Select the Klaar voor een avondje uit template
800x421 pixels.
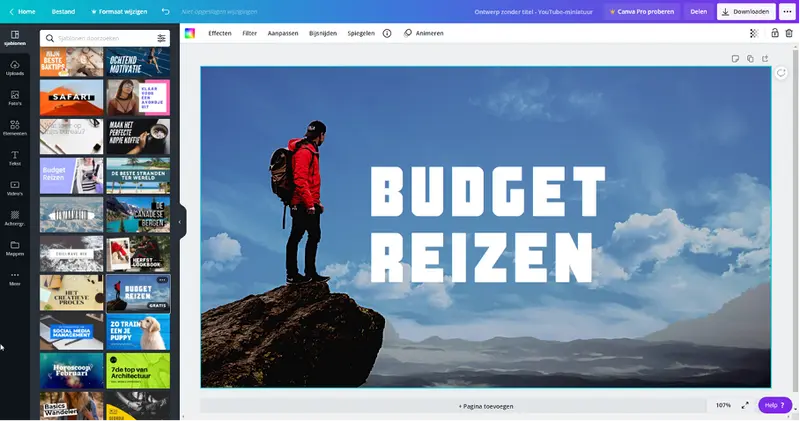tap(138, 97)
